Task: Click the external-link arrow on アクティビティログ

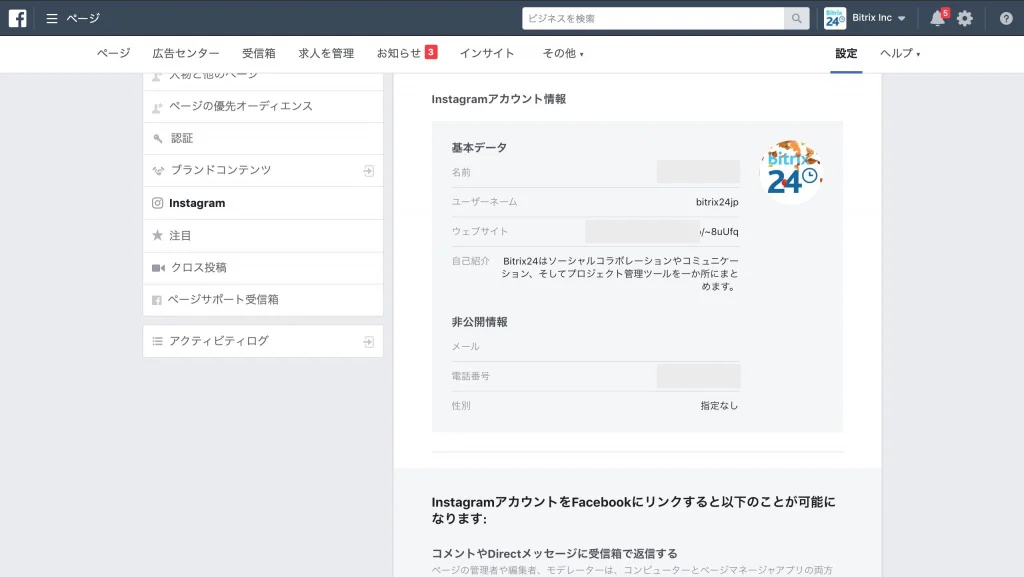Action: 371,340
